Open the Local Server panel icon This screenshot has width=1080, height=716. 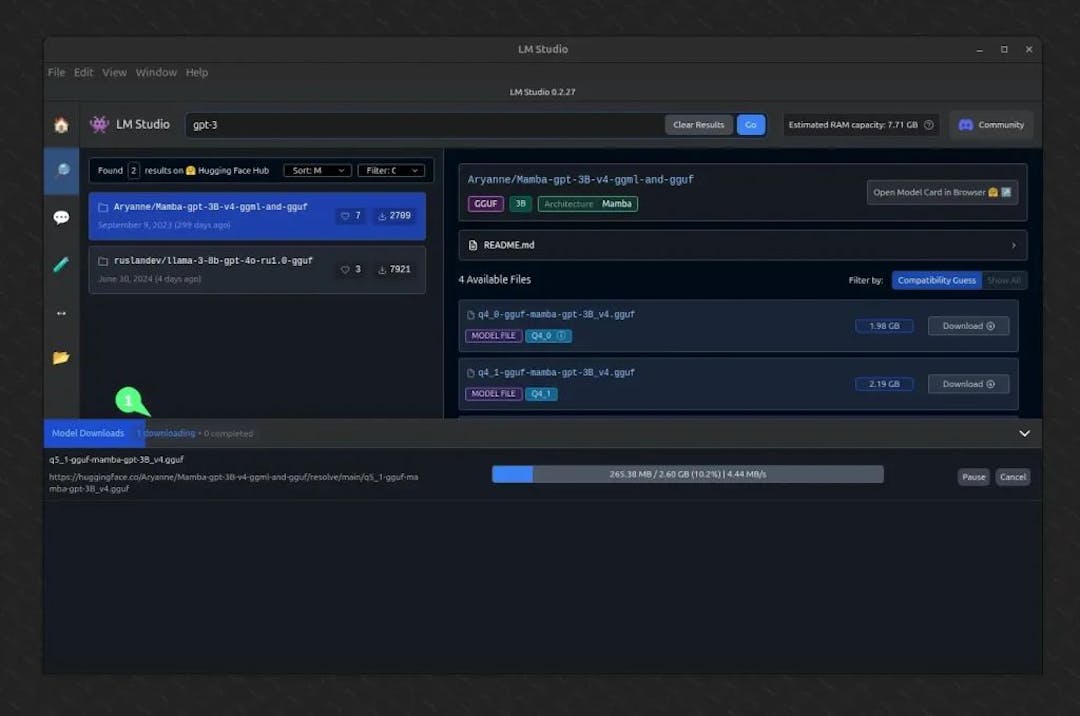coord(60,313)
